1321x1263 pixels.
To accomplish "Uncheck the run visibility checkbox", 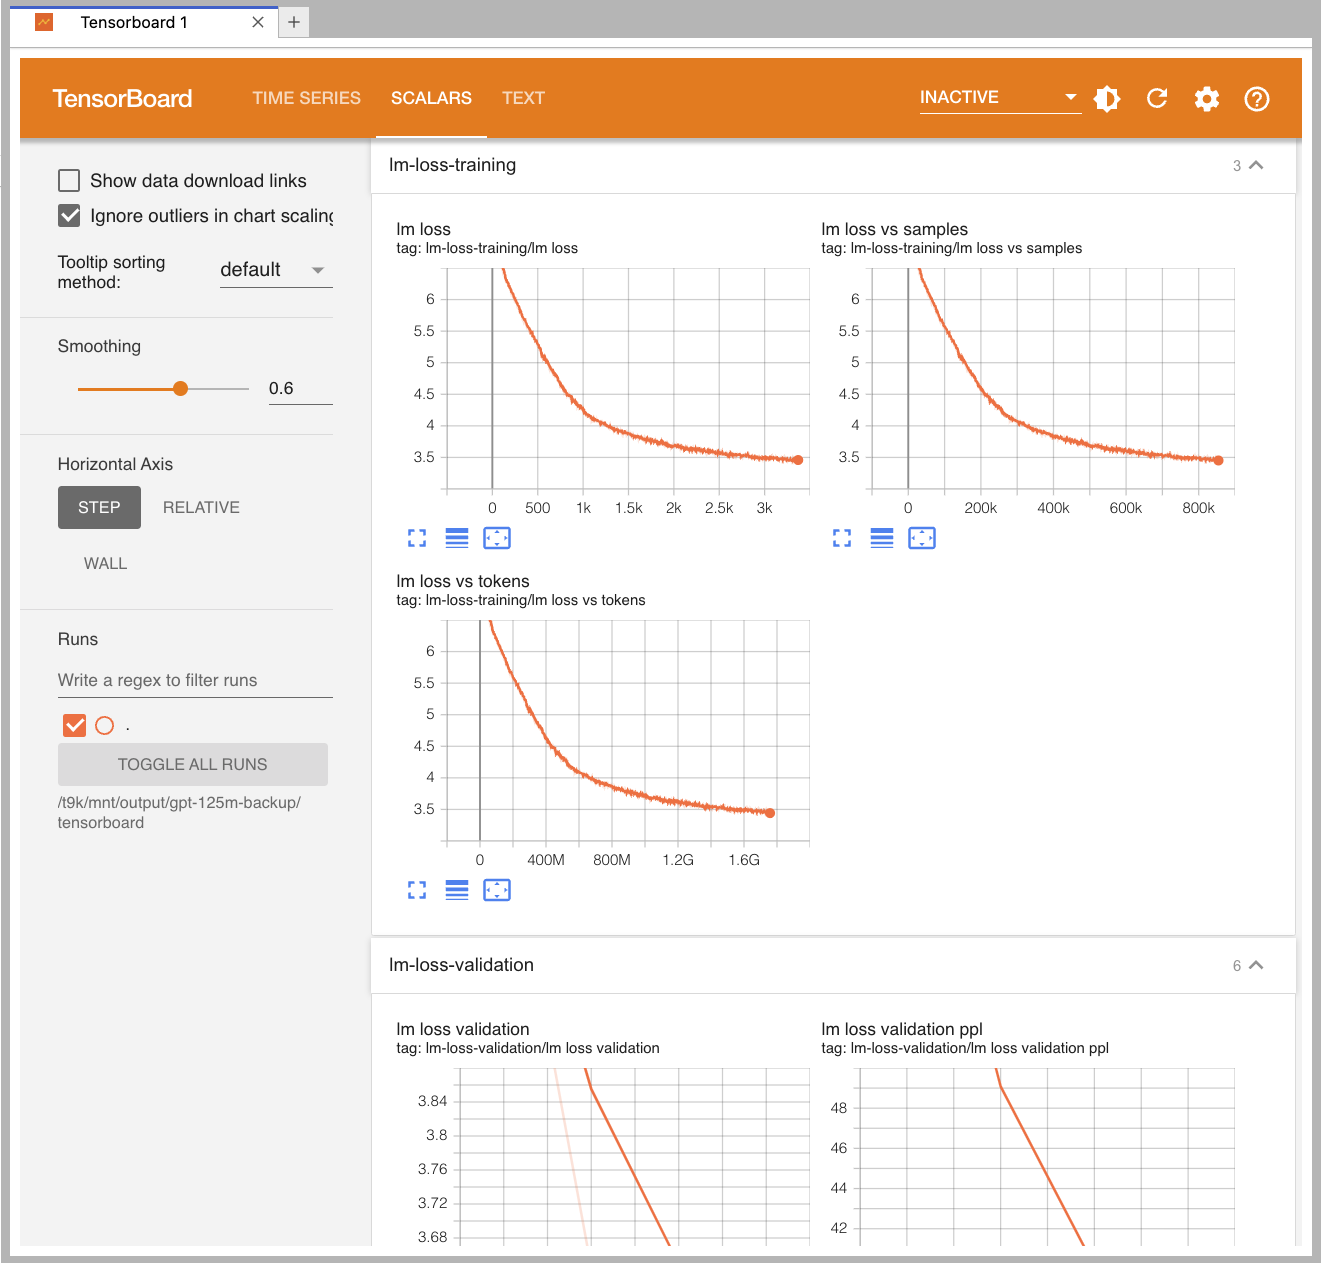I will (x=74, y=725).
